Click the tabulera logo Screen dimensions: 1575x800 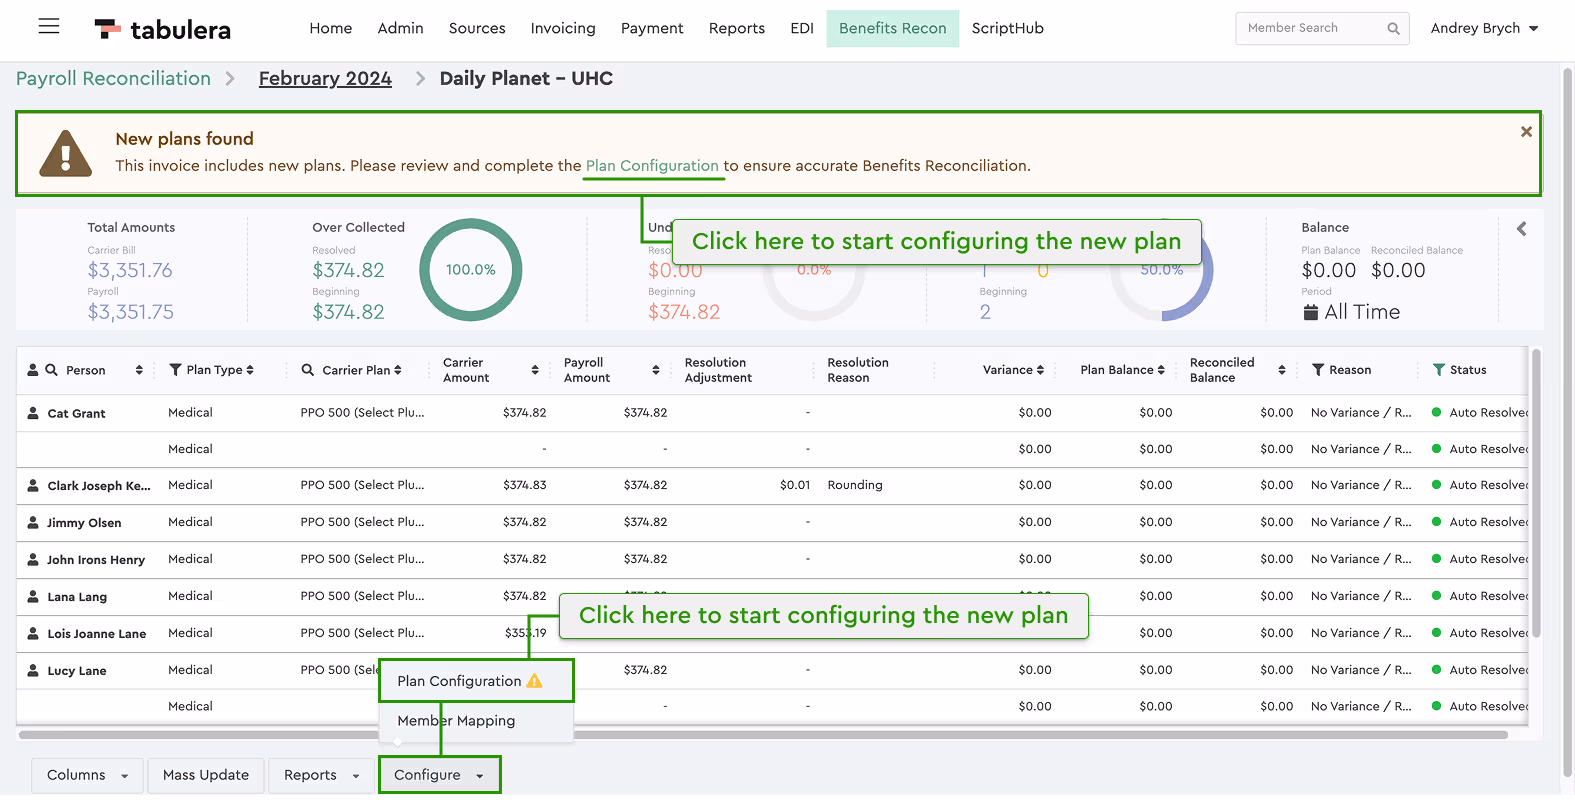163,29
